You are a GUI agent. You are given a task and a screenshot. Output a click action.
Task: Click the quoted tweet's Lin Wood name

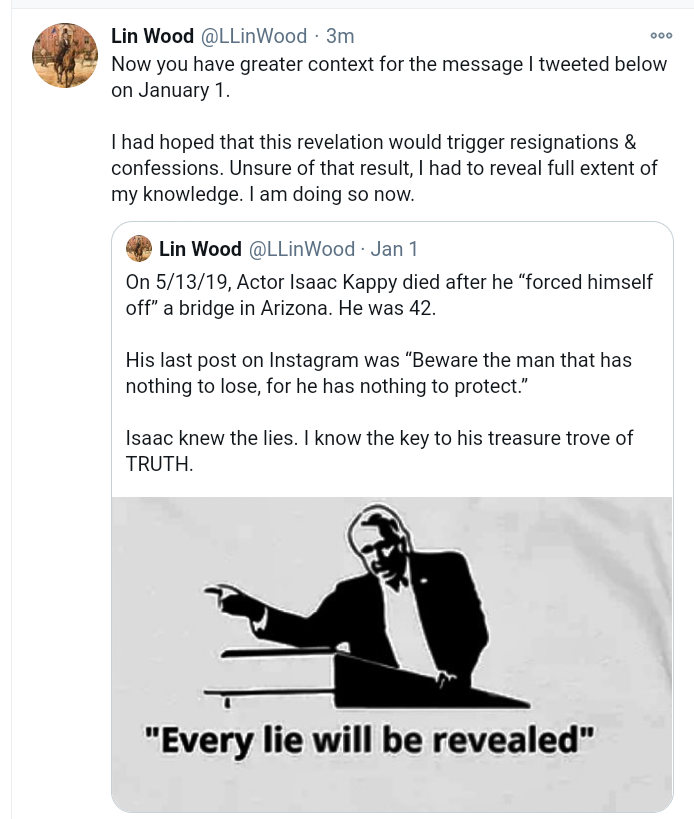pos(200,249)
